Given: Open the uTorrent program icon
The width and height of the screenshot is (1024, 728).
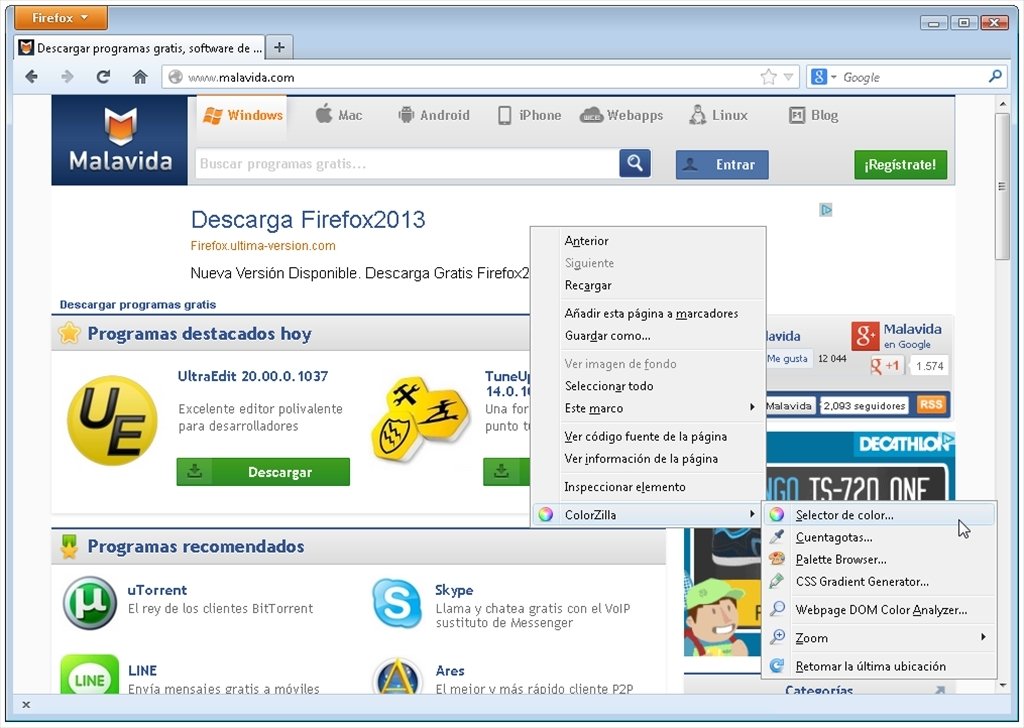Looking at the screenshot, I should [89, 603].
